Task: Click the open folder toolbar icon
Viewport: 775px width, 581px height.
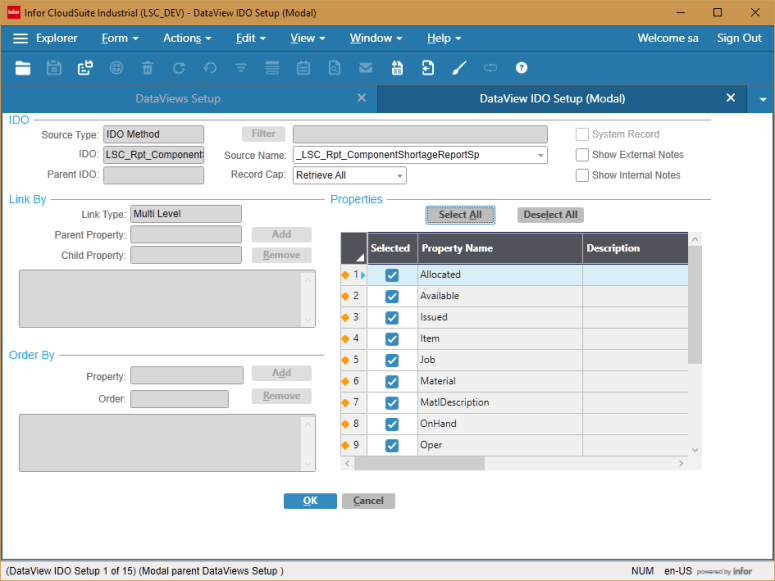Action: (x=23, y=68)
